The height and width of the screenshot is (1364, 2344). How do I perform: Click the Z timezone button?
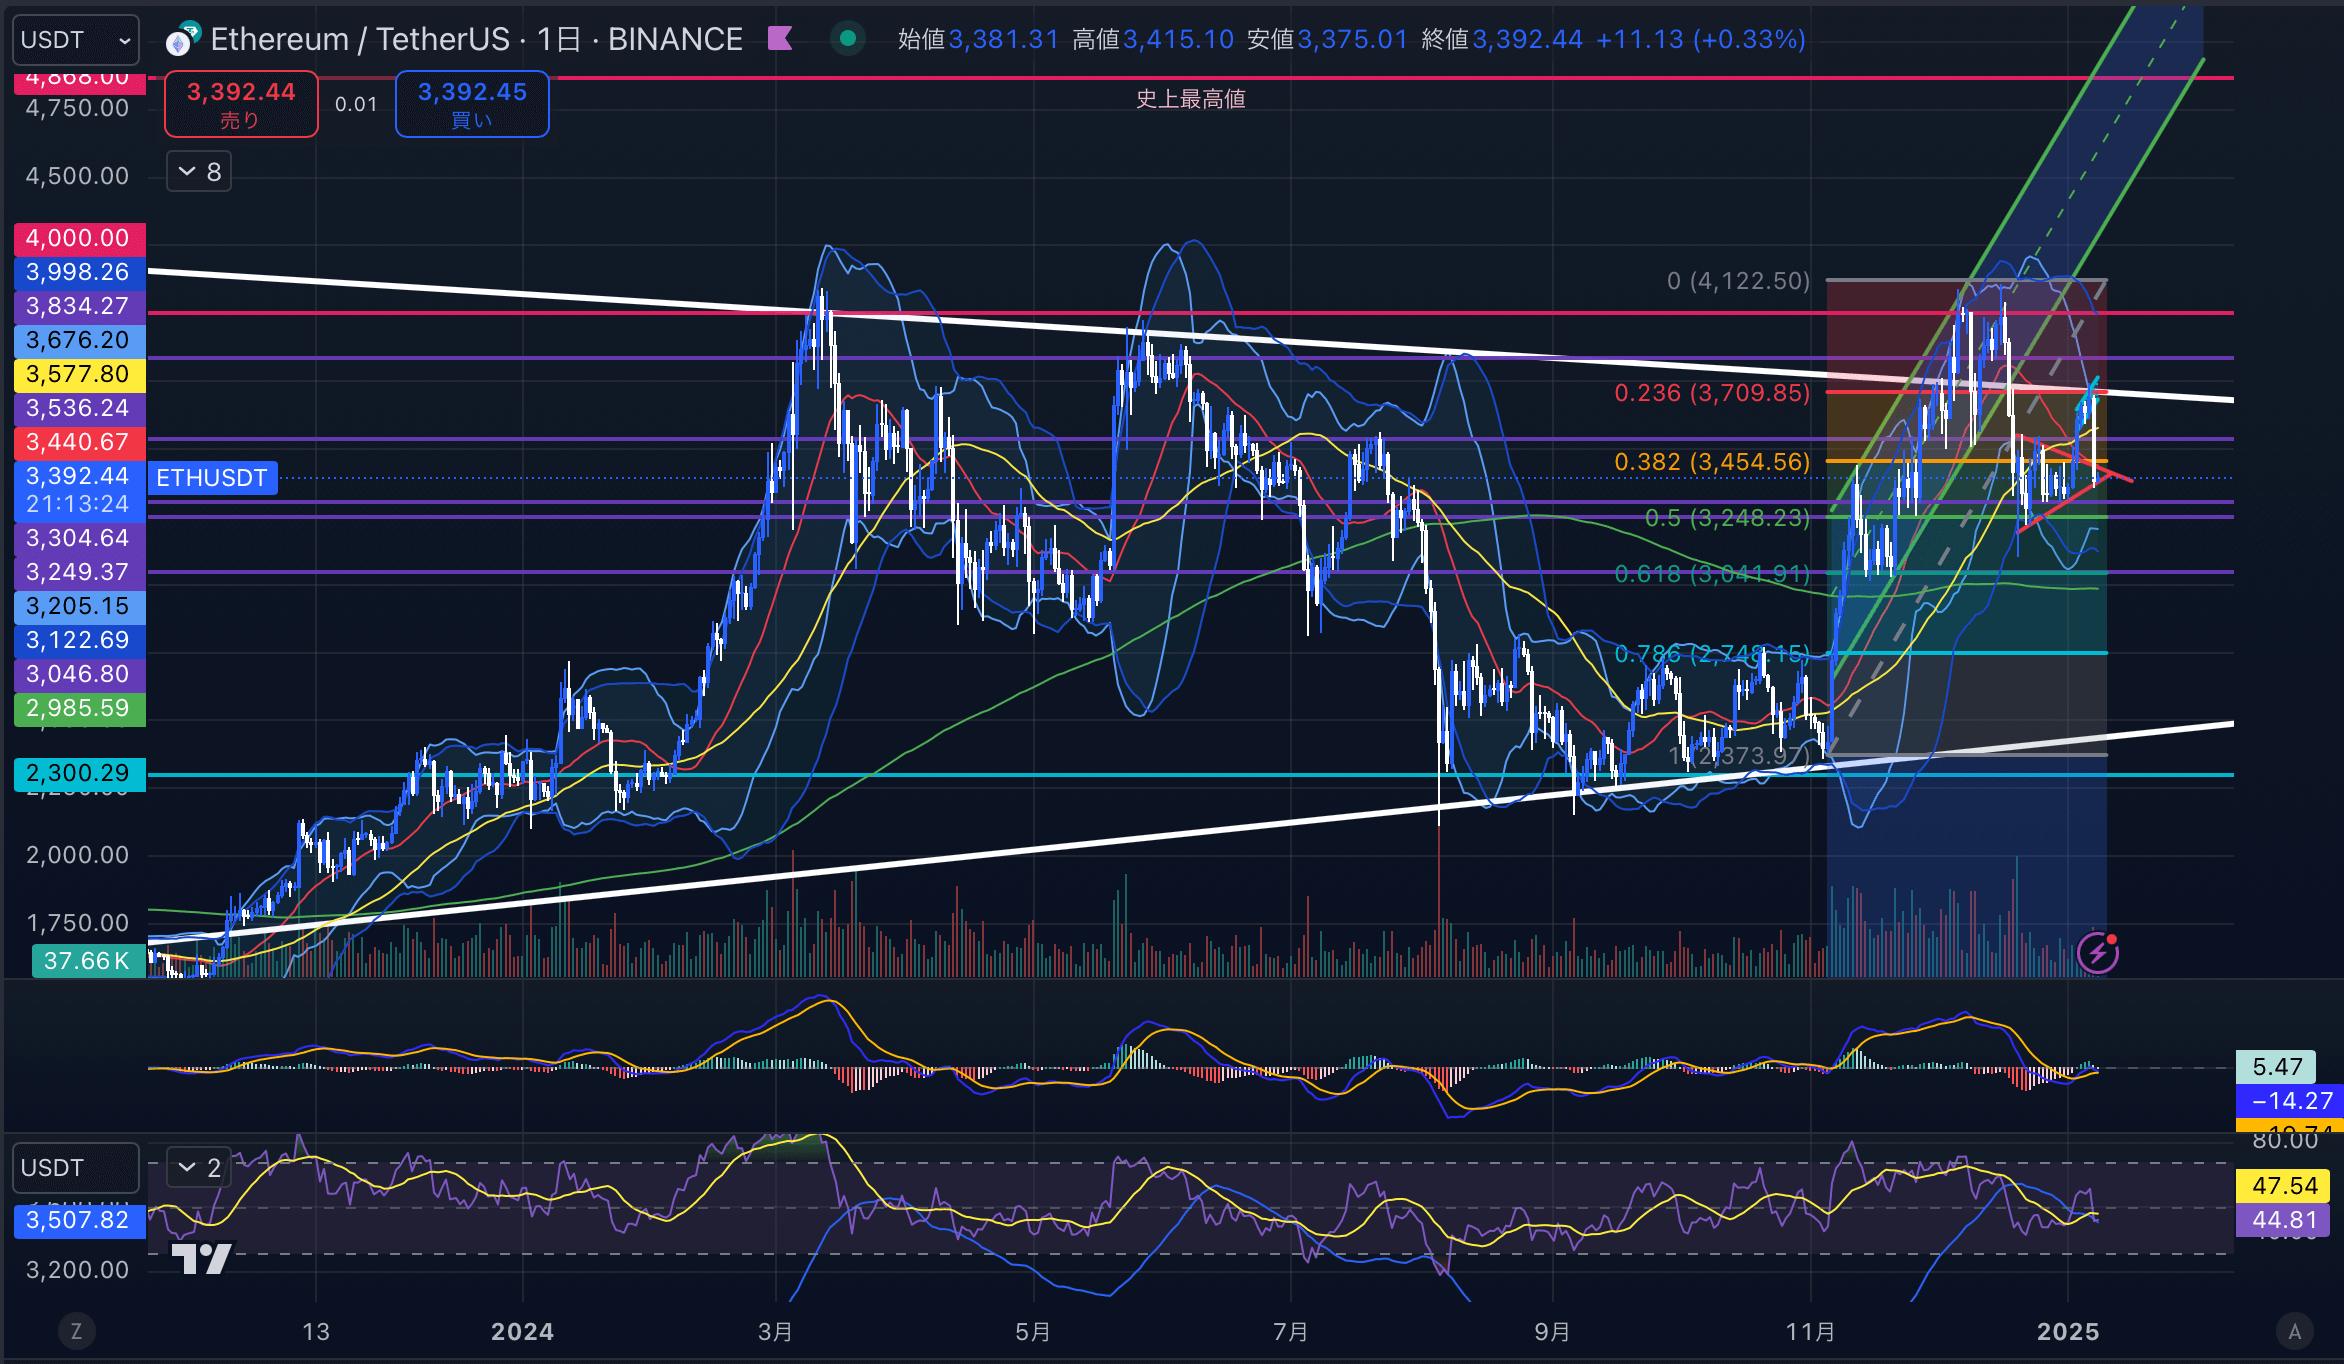point(76,1331)
